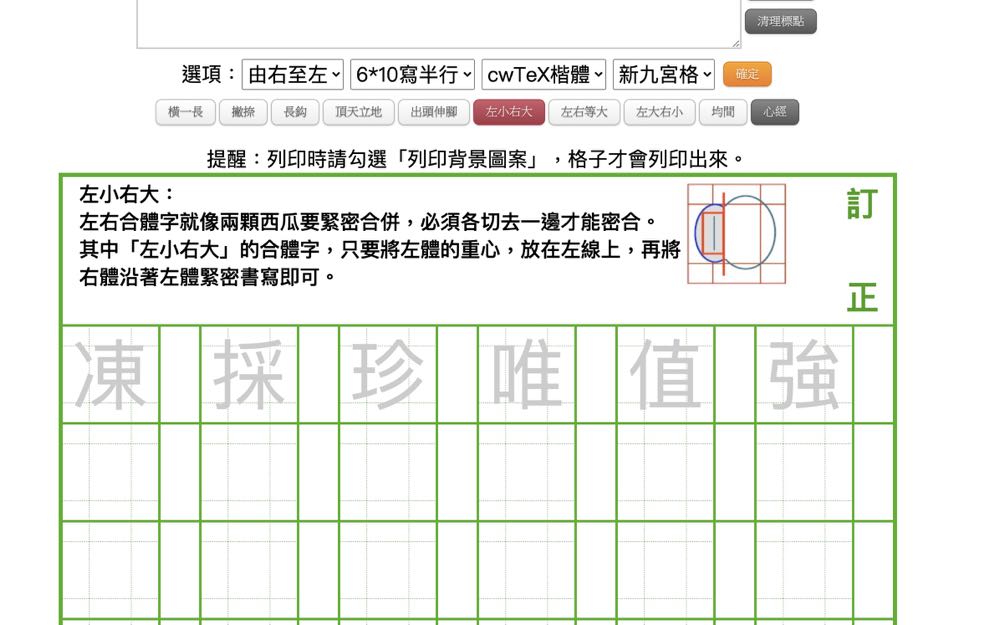Click the dark 心經 button
1000x625 pixels.
tap(775, 112)
